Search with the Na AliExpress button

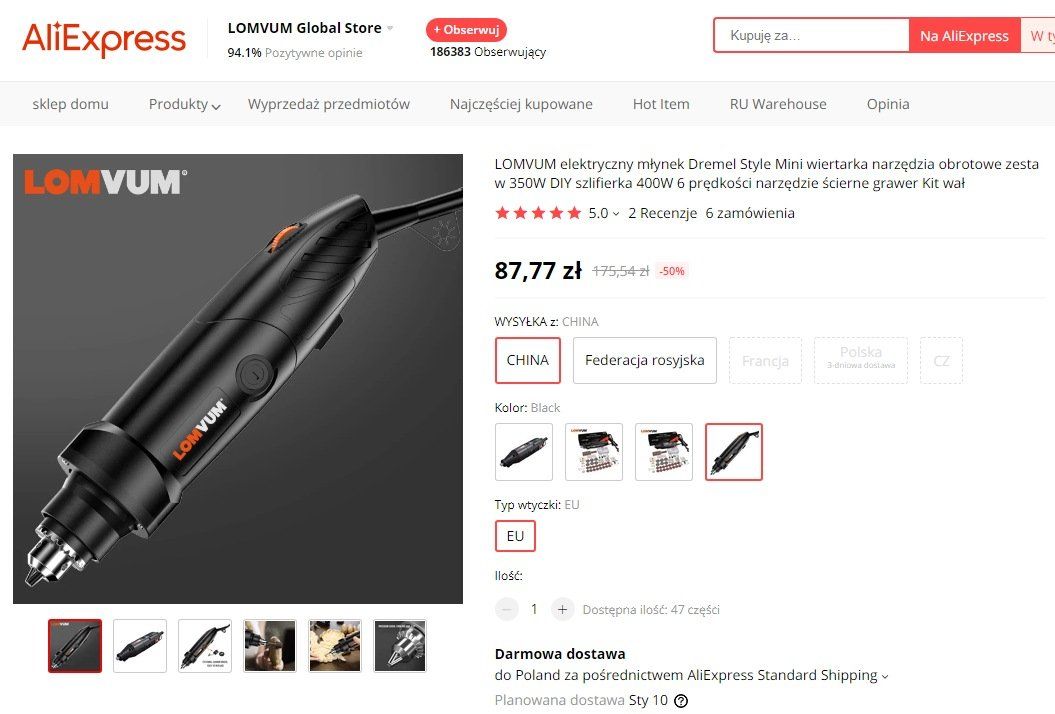coord(964,36)
